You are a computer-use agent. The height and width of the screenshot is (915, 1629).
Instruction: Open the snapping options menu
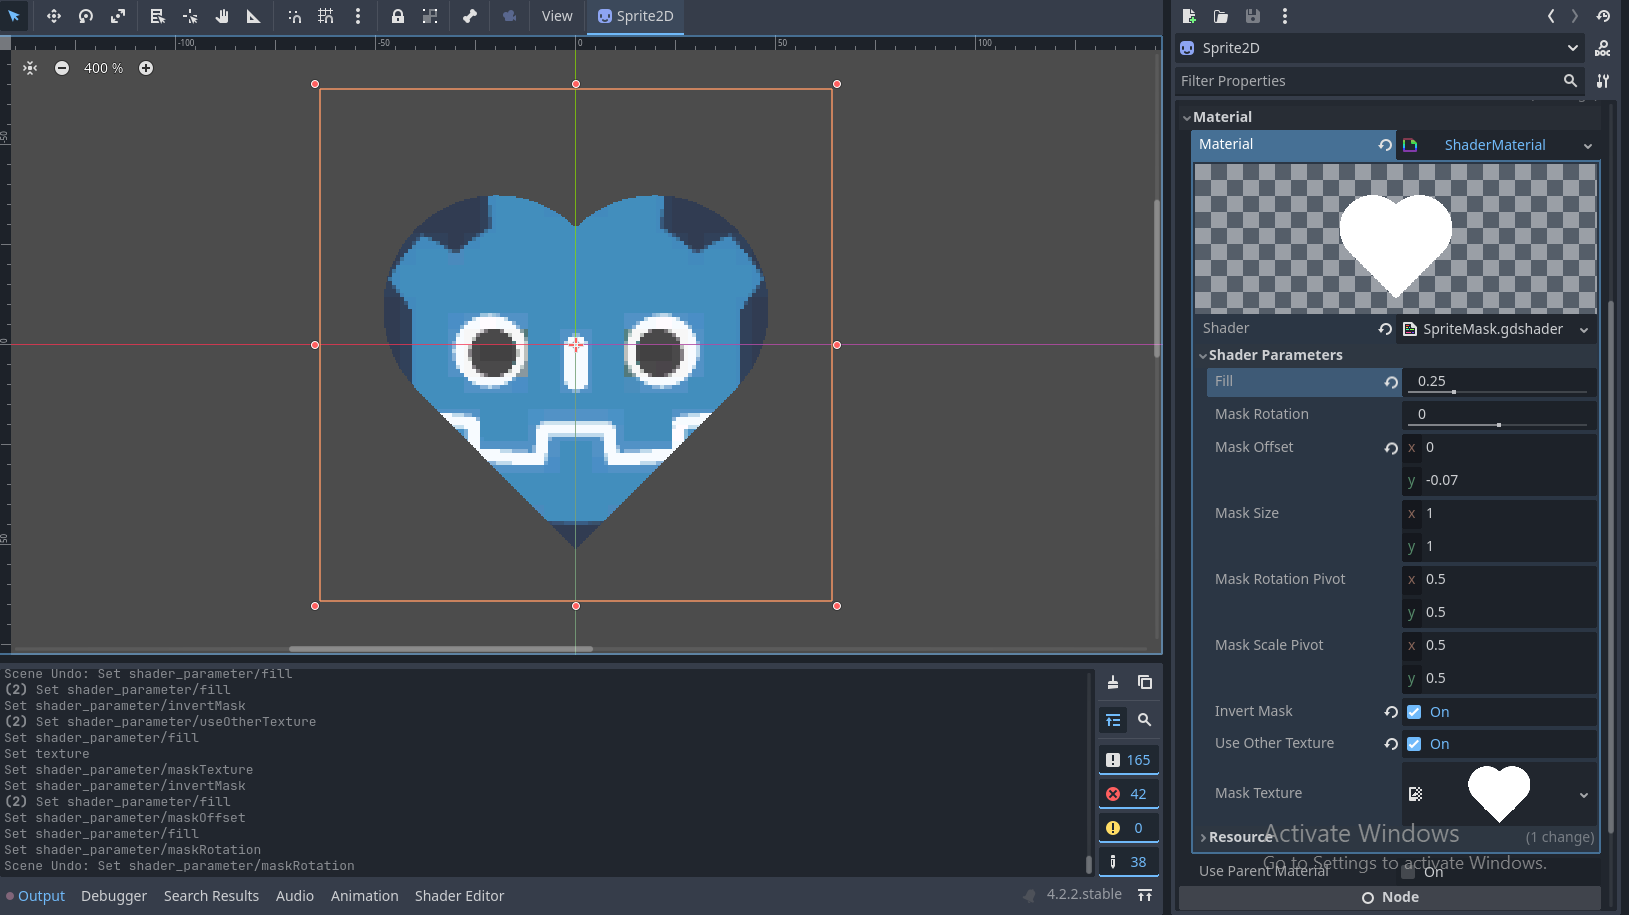pos(358,16)
